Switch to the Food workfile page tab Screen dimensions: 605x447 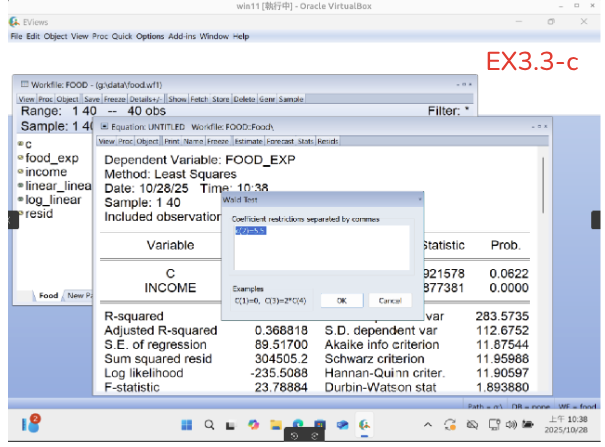point(48,296)
